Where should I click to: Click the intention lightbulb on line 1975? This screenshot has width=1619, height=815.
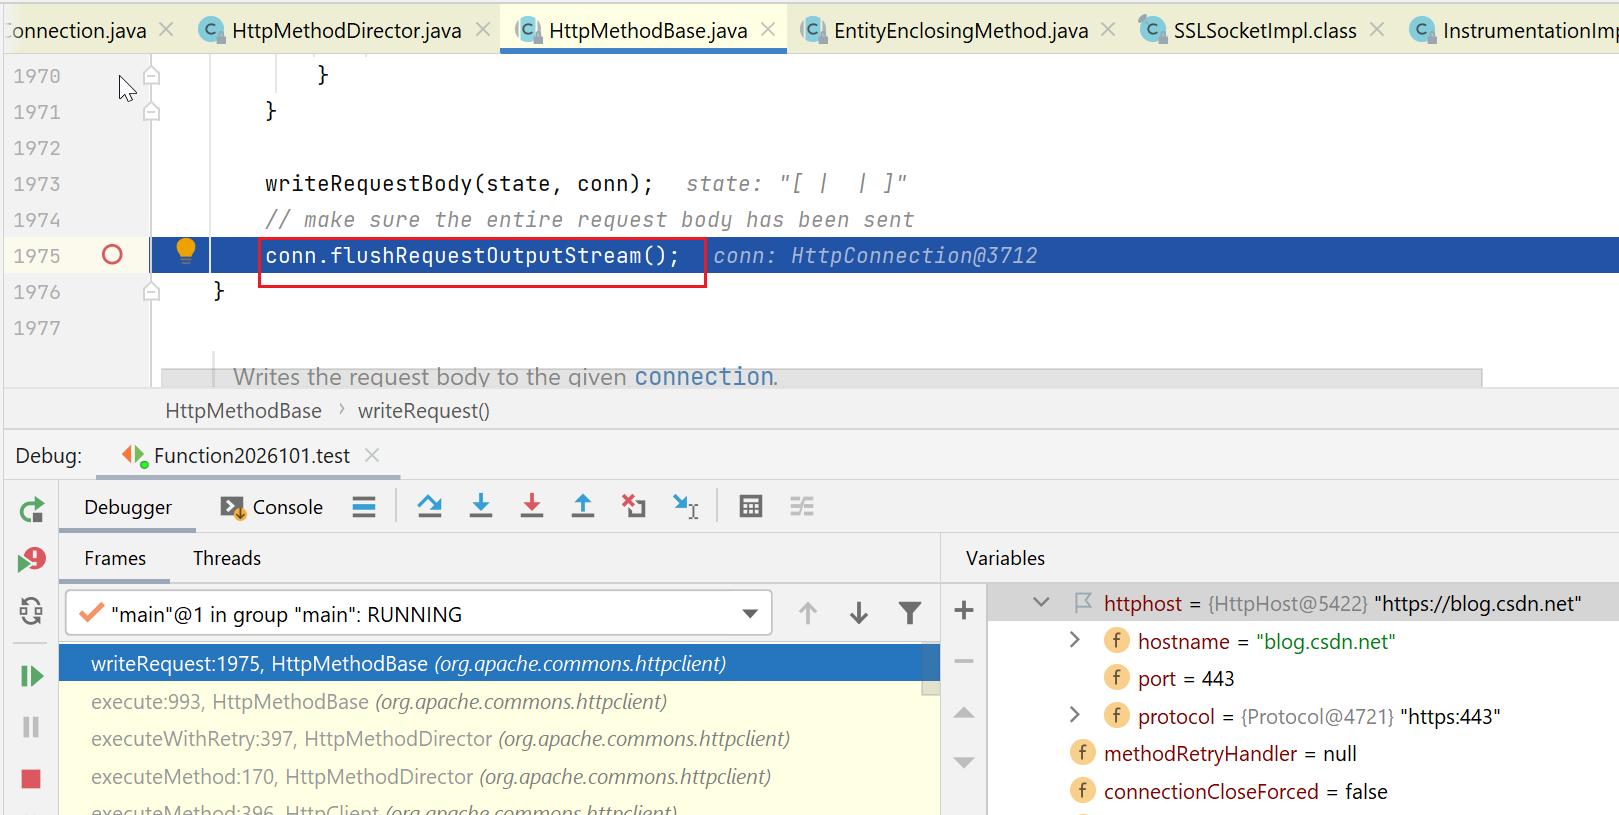coord(186,250)
